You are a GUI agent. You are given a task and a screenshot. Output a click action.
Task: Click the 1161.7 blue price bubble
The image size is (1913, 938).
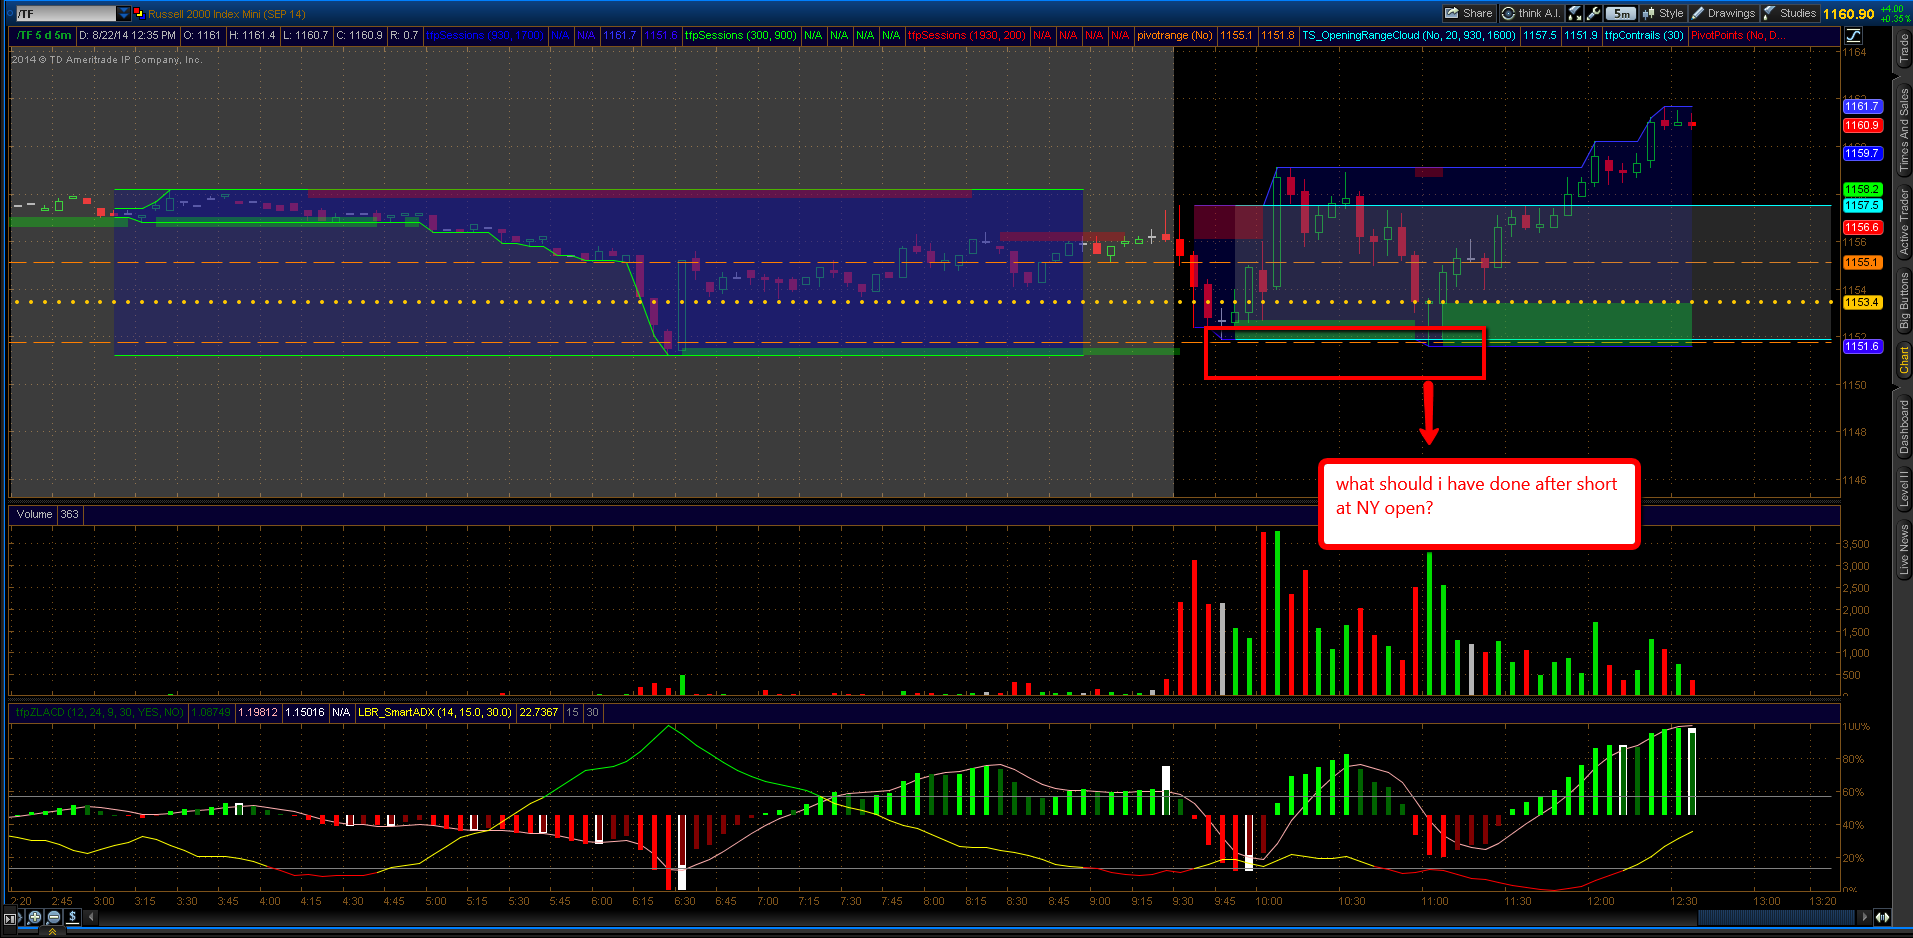click(x=1863, y=106)
